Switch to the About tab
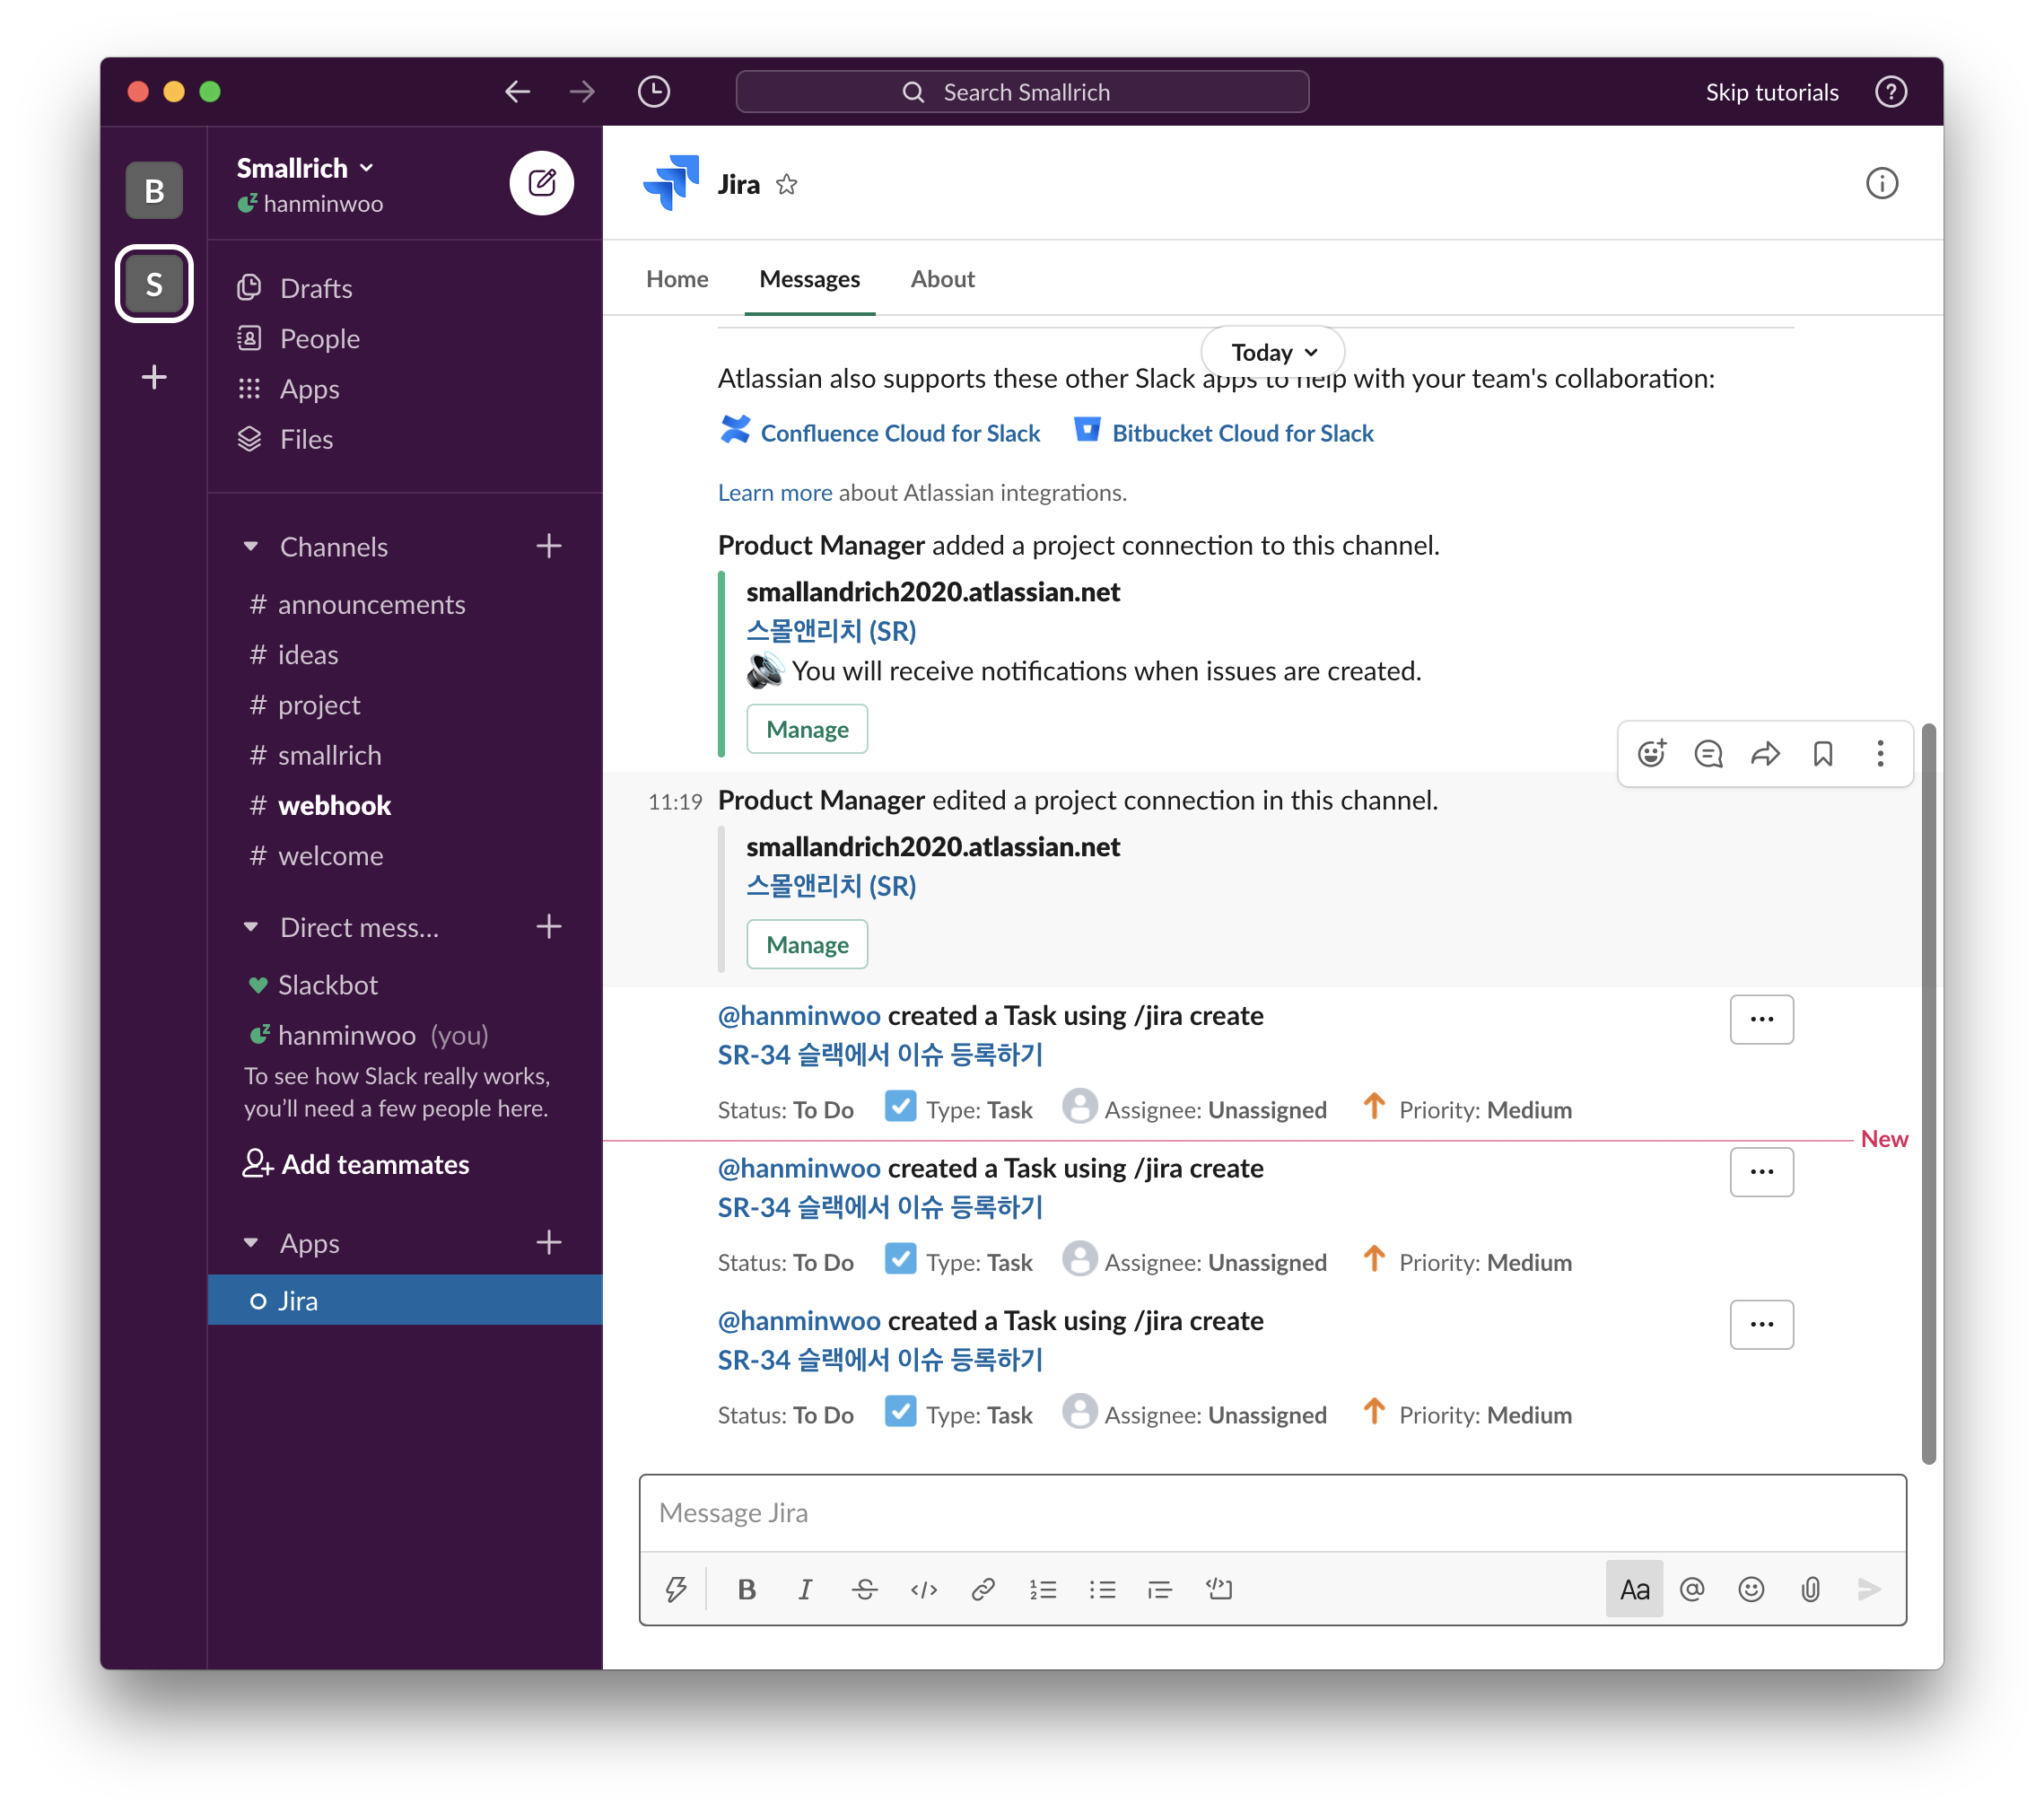 coord(941,279)
